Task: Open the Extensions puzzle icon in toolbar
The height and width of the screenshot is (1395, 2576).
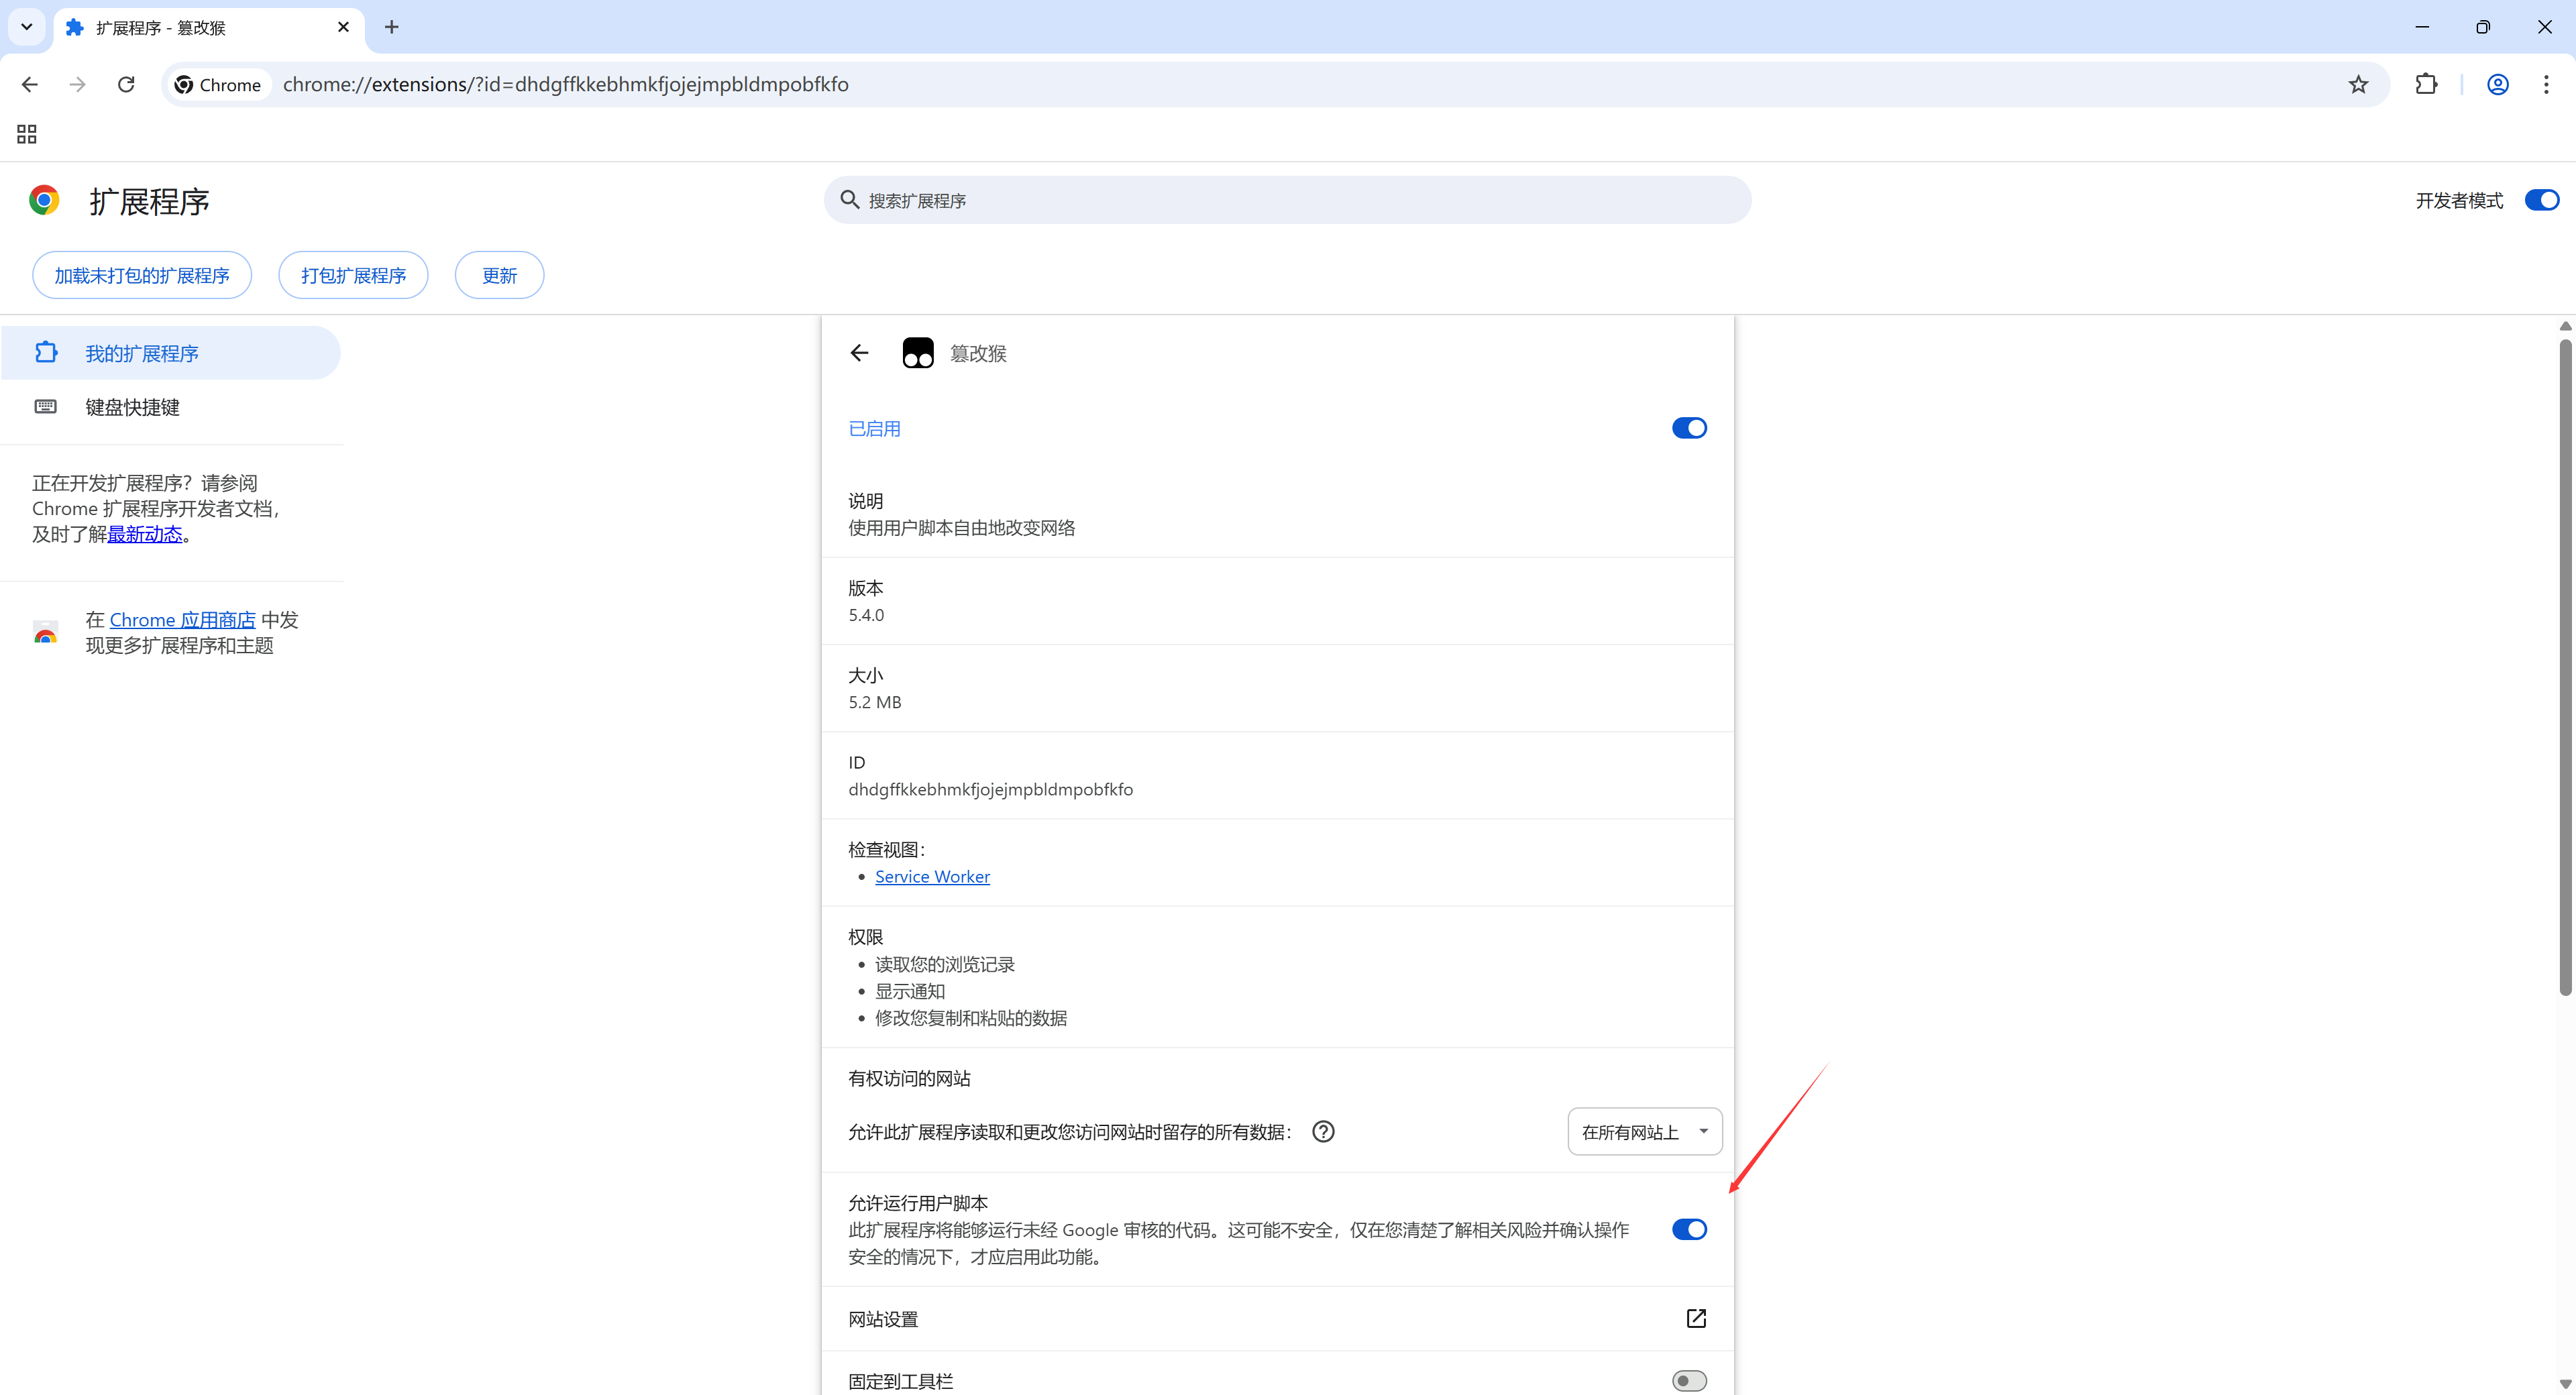Action: [x=2426, y=84]
